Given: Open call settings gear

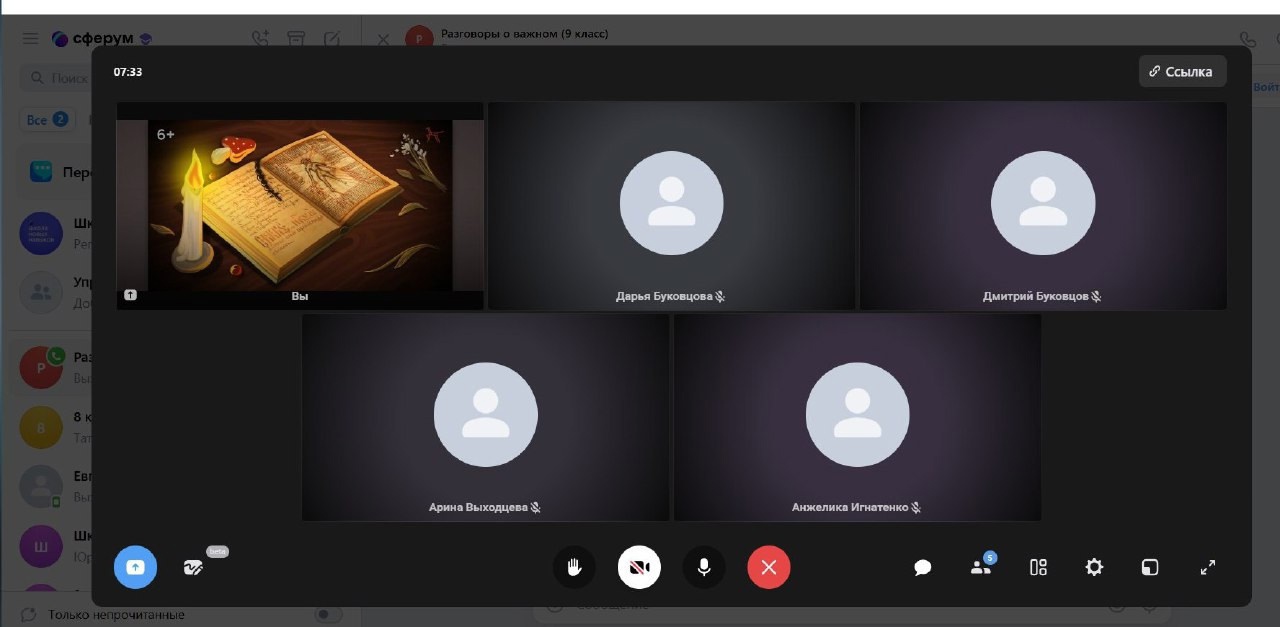Looking at the screenshot, I should pos(1094,567).
